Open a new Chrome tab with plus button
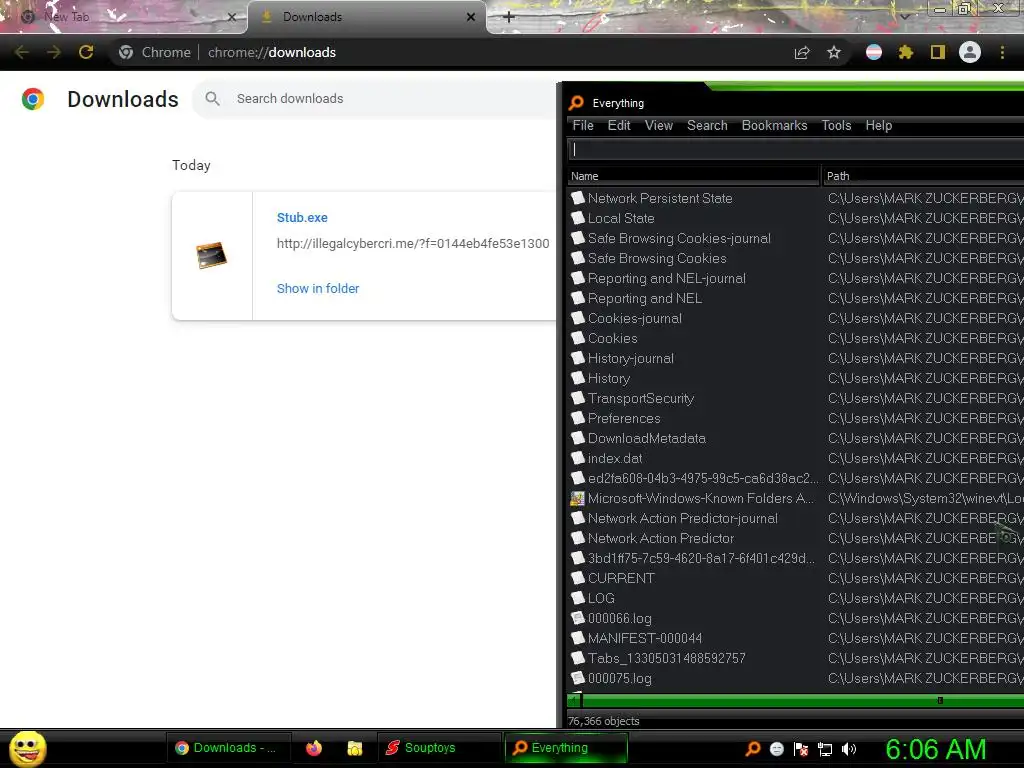This screenshot has width=1024, height=768. coord(509,17)
